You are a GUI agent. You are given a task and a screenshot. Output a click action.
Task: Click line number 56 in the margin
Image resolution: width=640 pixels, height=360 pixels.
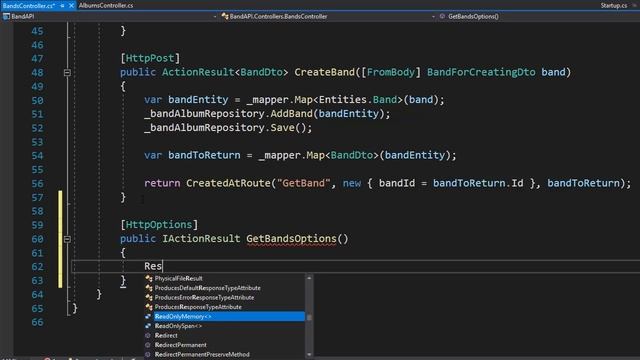(37, 183)
